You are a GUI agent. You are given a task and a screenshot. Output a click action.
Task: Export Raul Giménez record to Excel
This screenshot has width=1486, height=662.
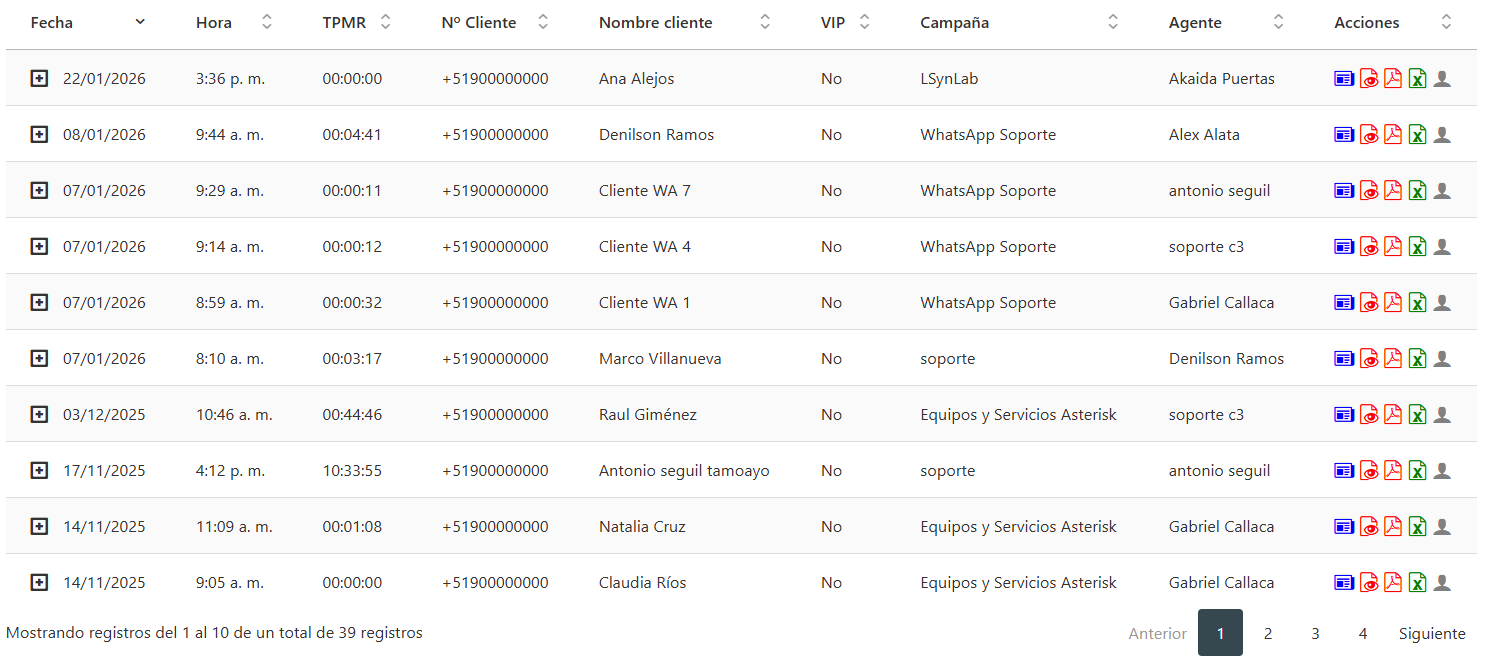pos(1417,415)
